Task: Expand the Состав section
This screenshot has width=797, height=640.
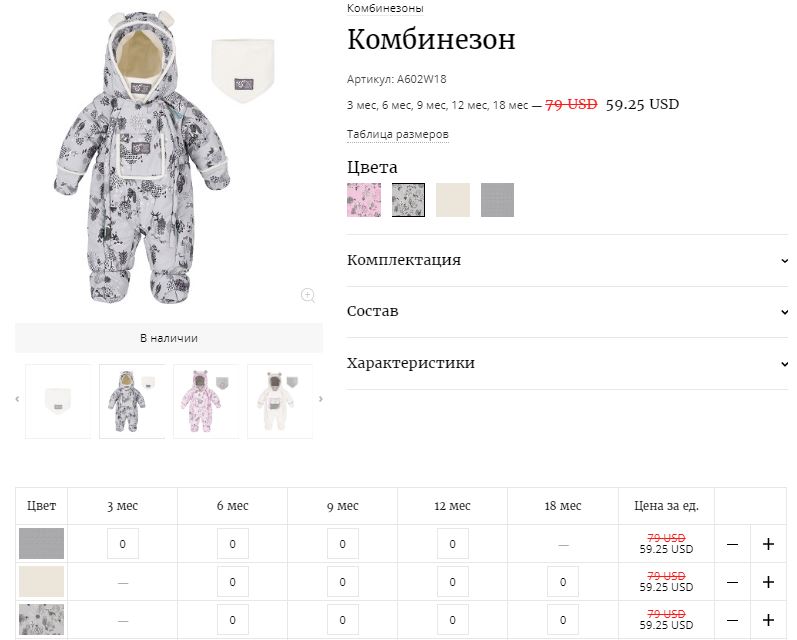Action: pyautogui.click(x=566, y=311)
